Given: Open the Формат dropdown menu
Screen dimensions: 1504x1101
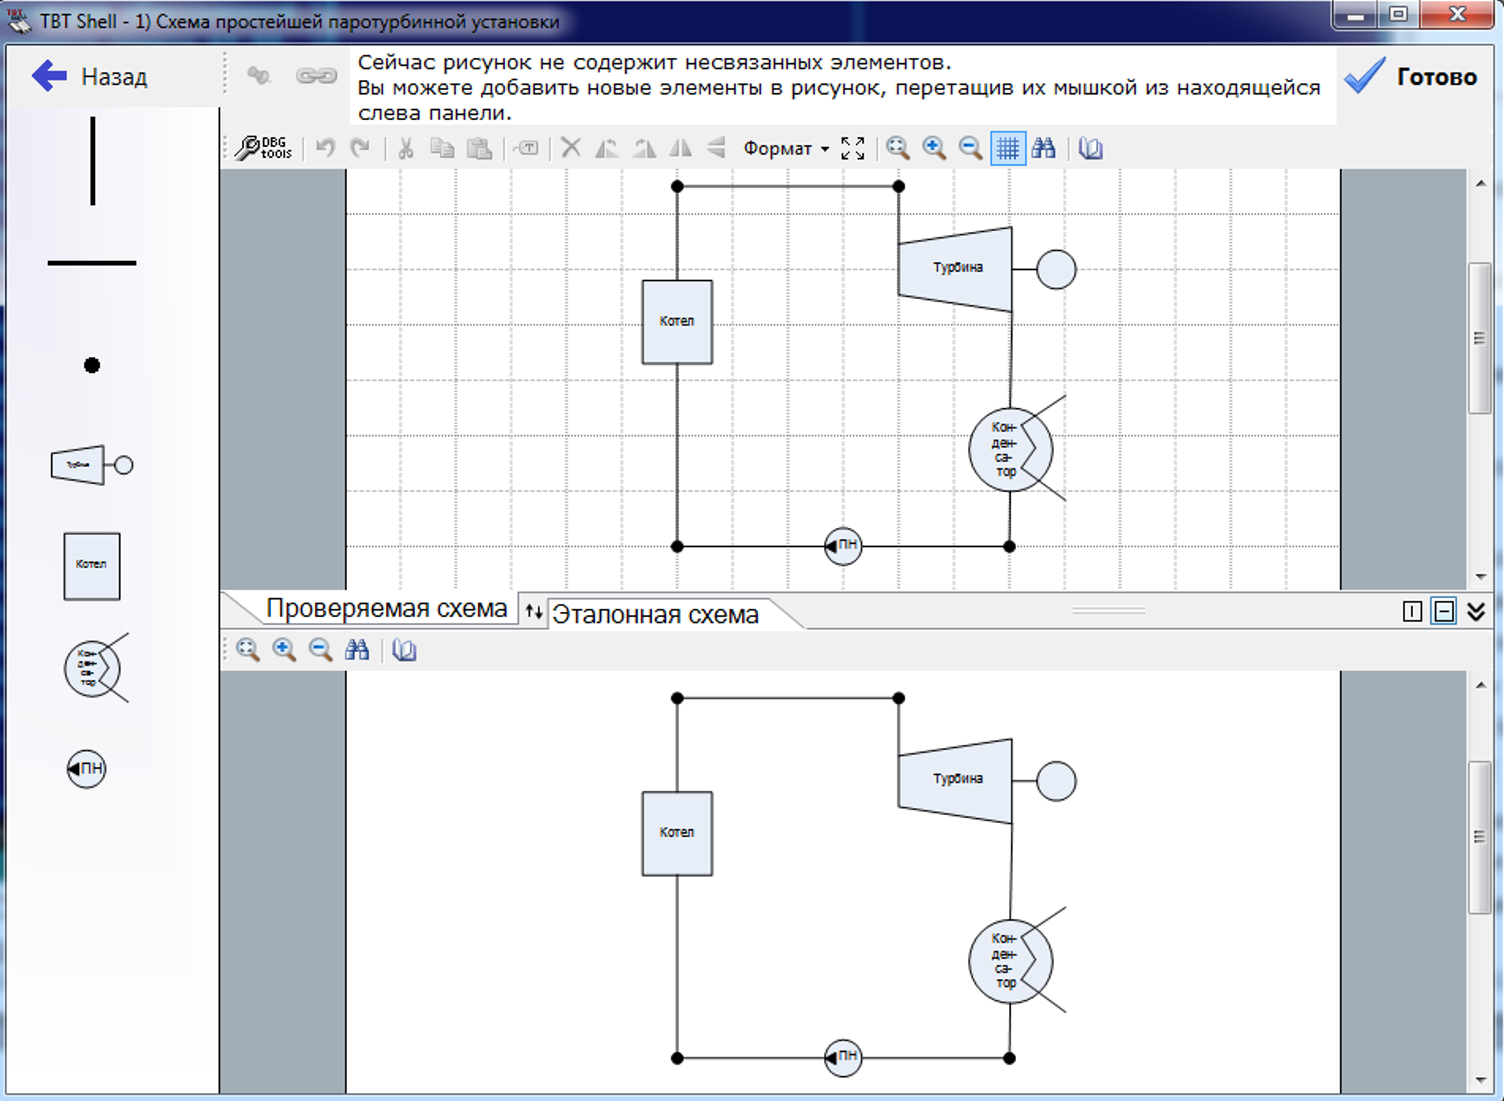Looking at the screenshot, I should [786, 148].
